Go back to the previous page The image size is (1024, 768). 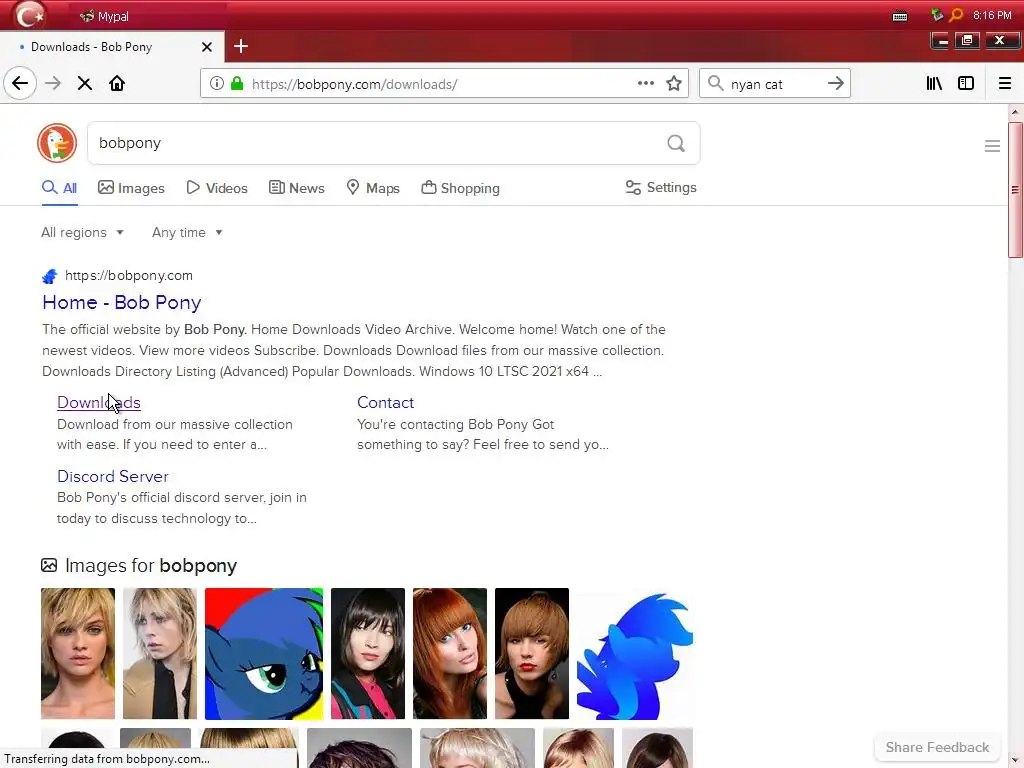[20, 84]
